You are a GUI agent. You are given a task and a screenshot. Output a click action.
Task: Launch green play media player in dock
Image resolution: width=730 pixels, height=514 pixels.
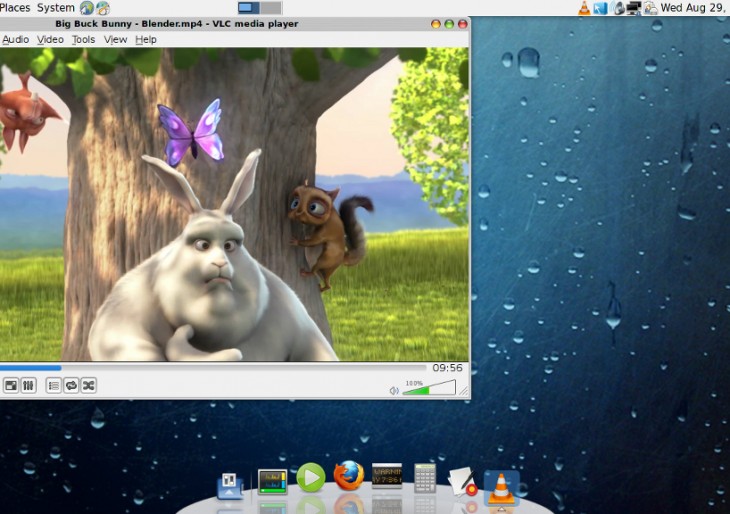[x=311, y=478]
